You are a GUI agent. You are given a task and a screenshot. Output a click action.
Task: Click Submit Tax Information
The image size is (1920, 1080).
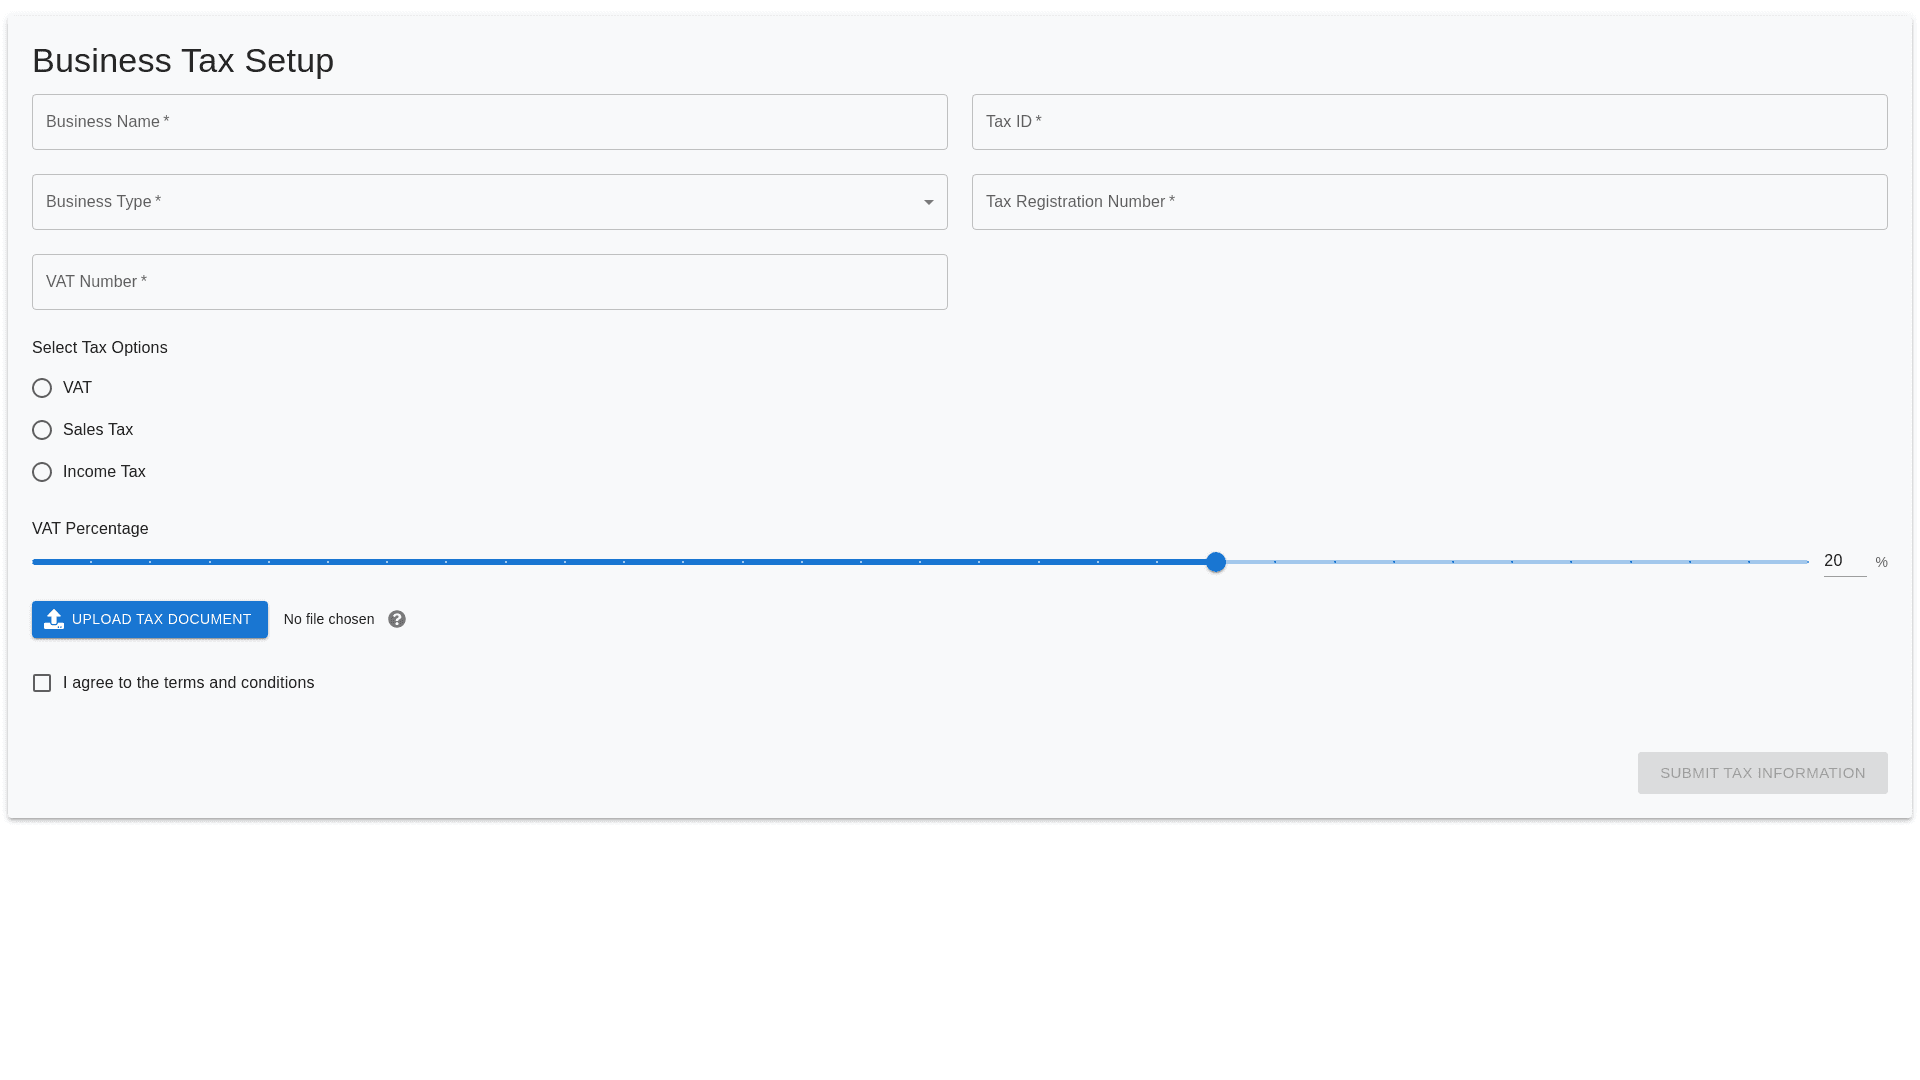pyautogui.click(x=1762, y=773)
